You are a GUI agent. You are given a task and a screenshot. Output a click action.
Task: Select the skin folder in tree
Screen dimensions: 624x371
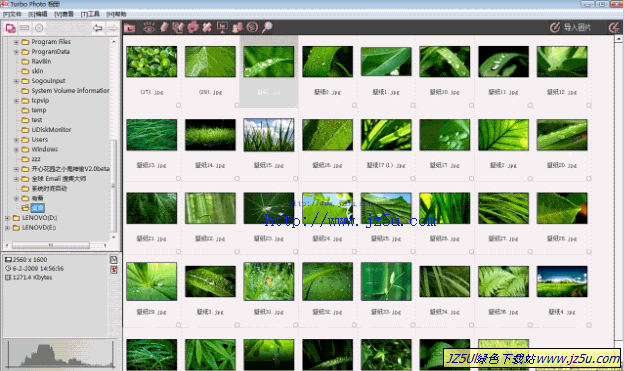tap(37, 71)
